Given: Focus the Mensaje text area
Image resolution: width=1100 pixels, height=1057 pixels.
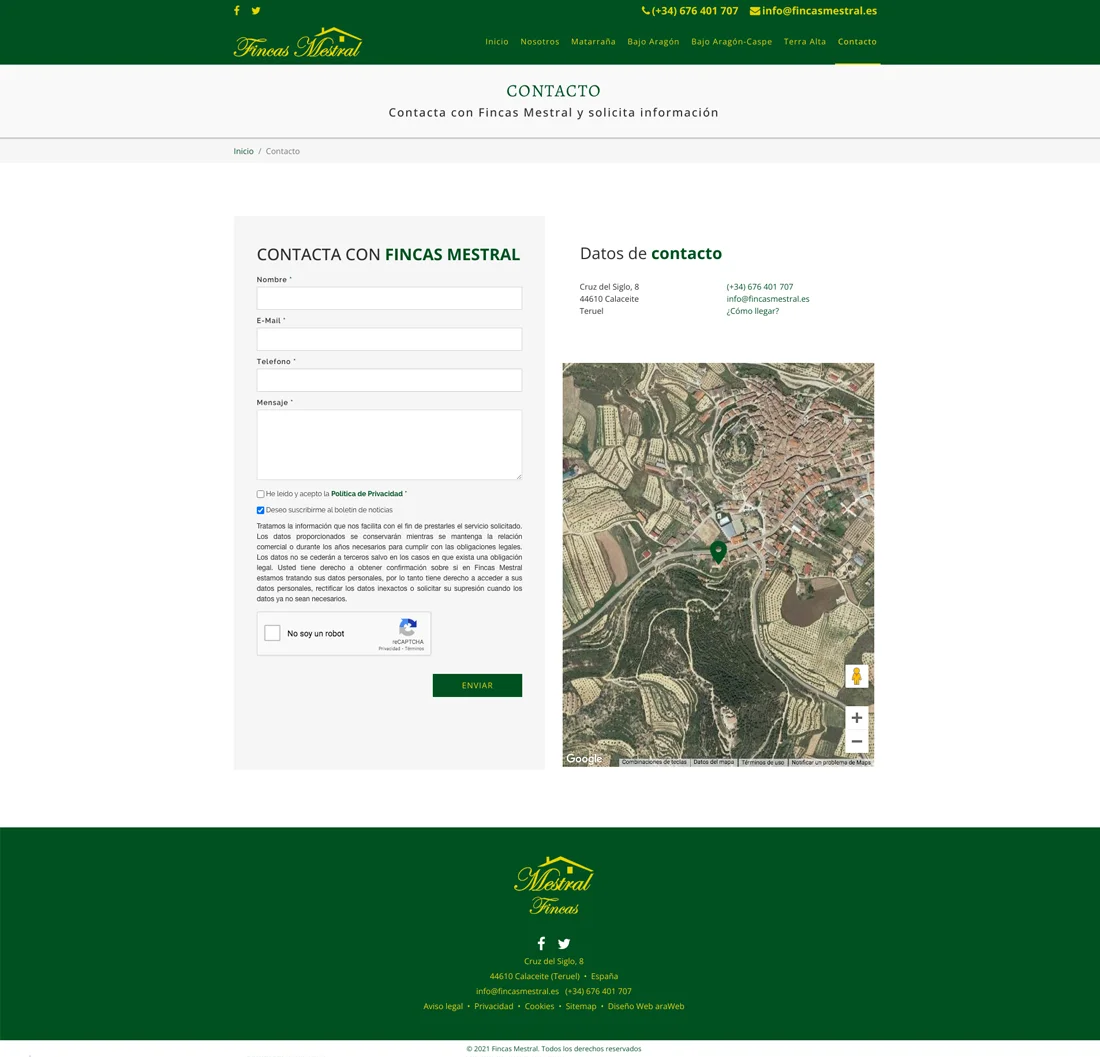Looking at the screenshot, I should tap(389, 445).
